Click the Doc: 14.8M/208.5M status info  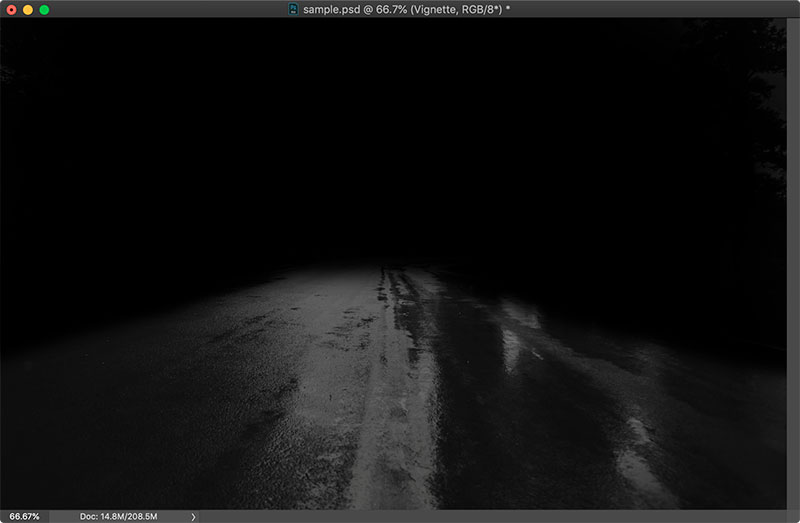coord(118,516)
